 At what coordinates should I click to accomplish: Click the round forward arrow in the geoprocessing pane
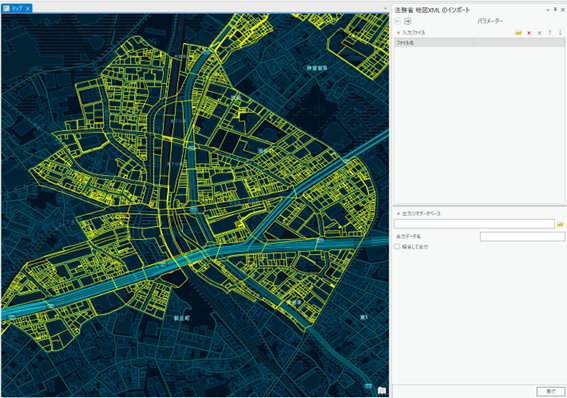pos(408,21)
